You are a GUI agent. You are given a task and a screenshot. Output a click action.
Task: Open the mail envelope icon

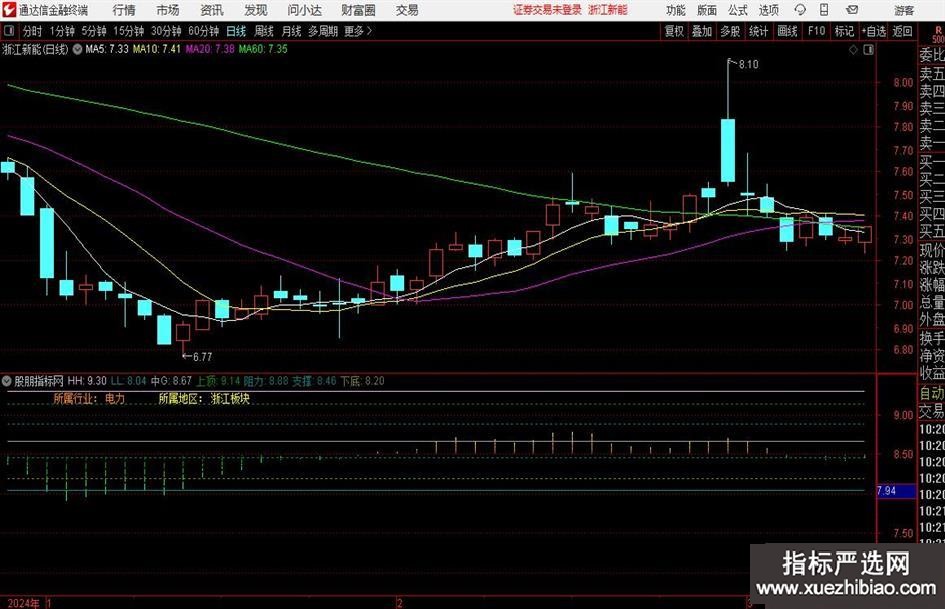(x=852, y=10)
